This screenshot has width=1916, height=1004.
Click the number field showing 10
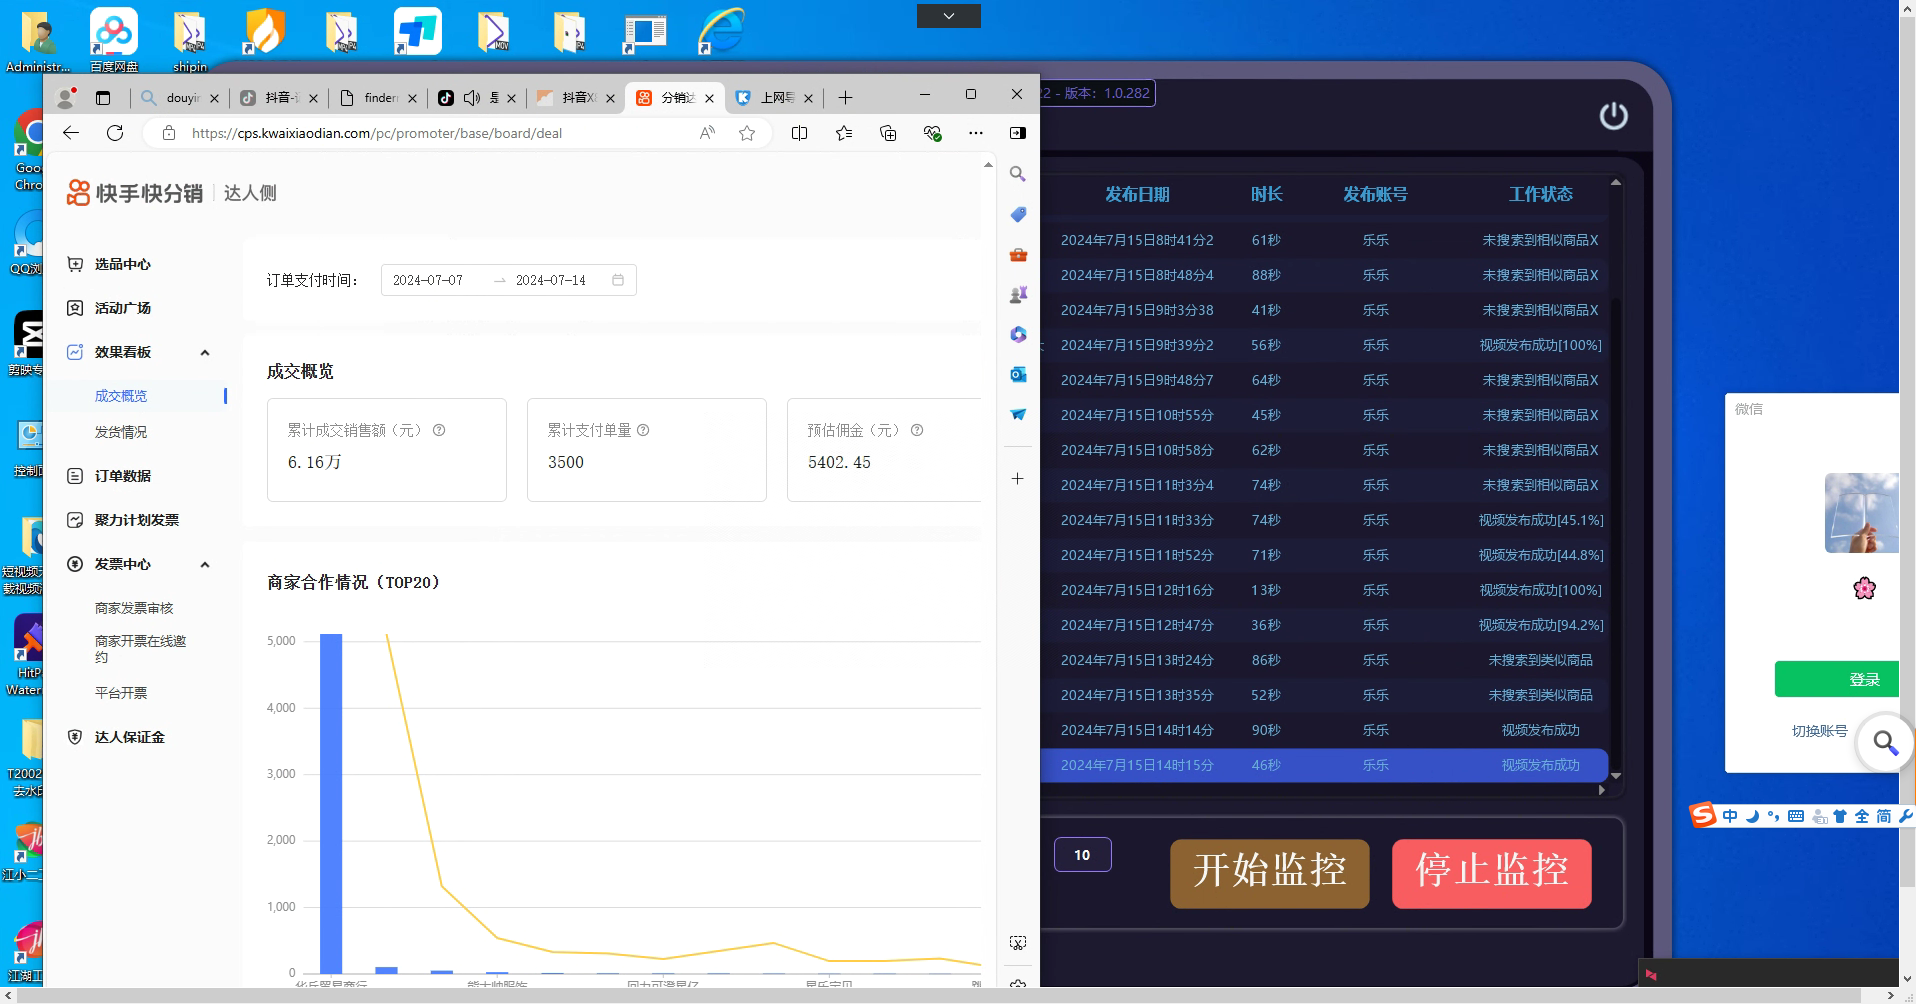[x=1083, y=855]
